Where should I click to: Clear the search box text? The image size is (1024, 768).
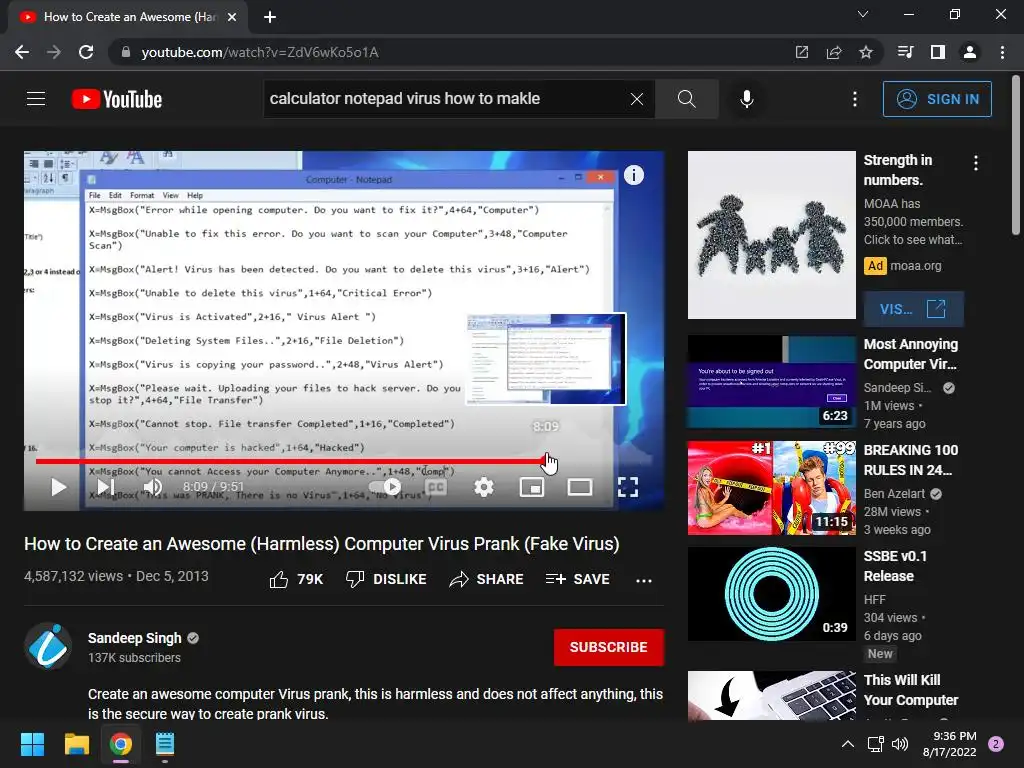[637, 99]
